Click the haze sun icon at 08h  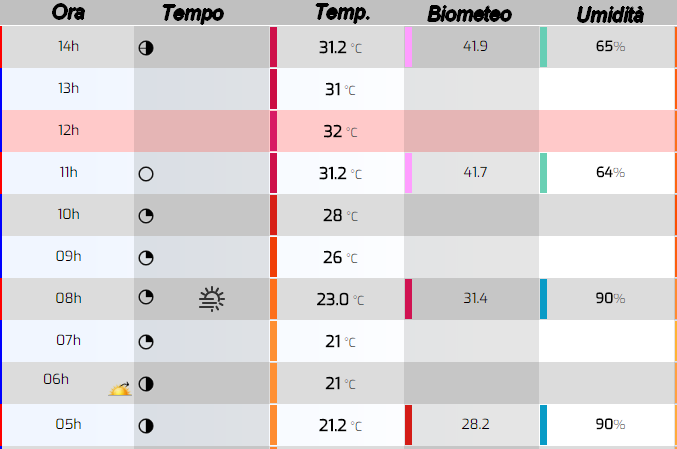[x=212, y=299]
